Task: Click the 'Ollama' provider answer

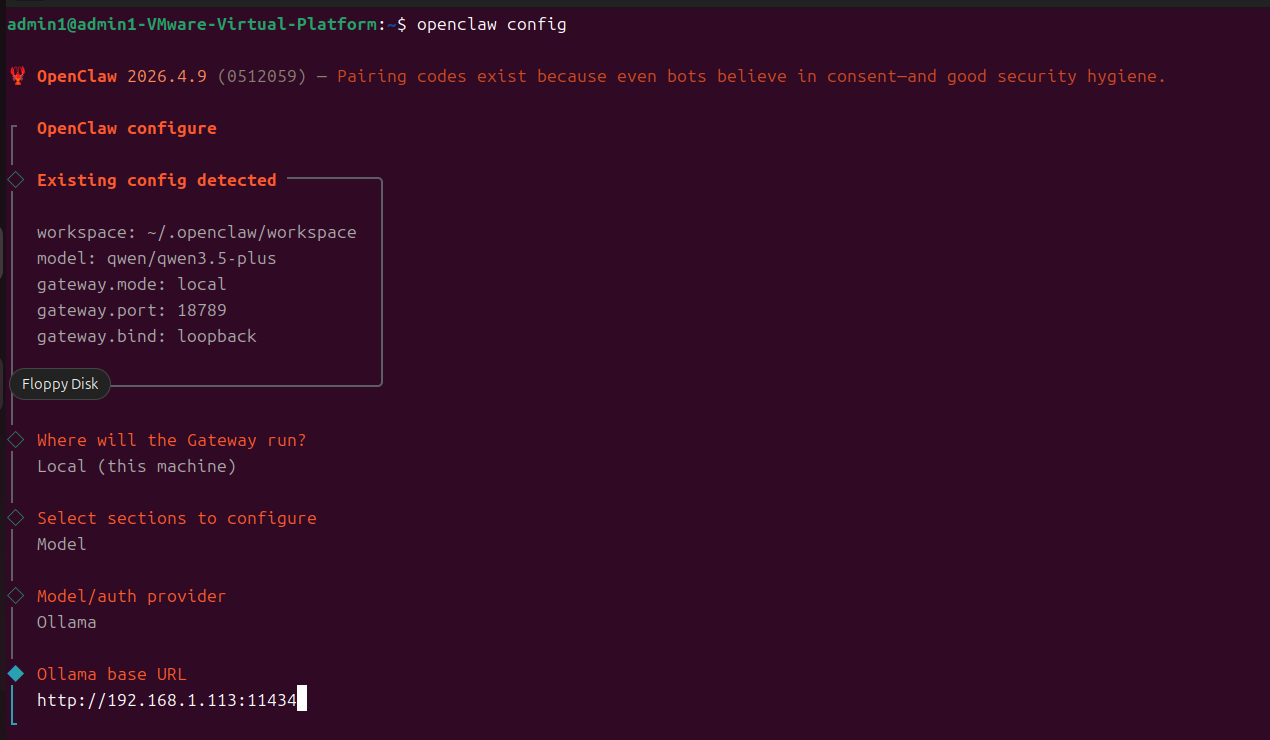Action: [67, 622]
